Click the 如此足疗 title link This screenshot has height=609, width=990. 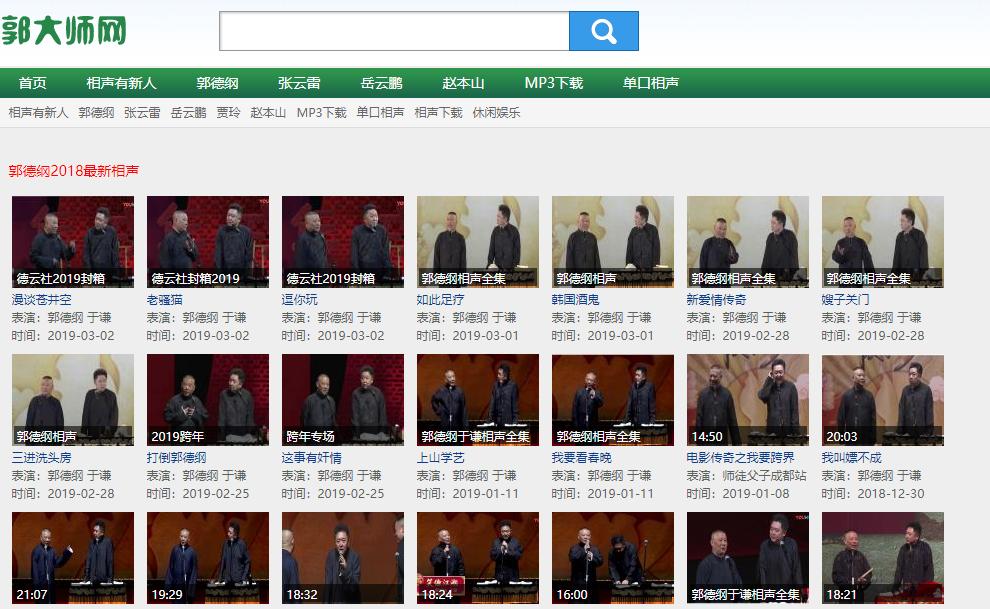pos(441,300)
